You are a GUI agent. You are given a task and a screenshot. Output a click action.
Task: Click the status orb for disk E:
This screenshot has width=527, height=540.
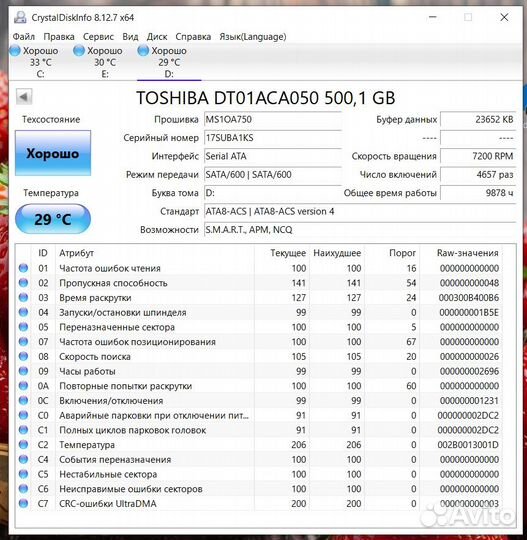pos(79,51)
